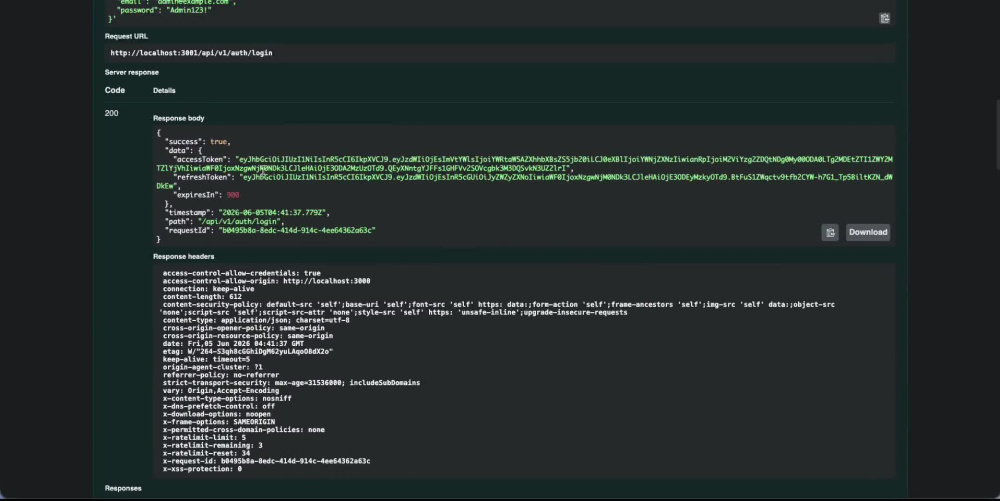Viewport: 1000px width, 501px height.
Task: Click the page vertical scrollbar thumb
Action: (997, 134)
